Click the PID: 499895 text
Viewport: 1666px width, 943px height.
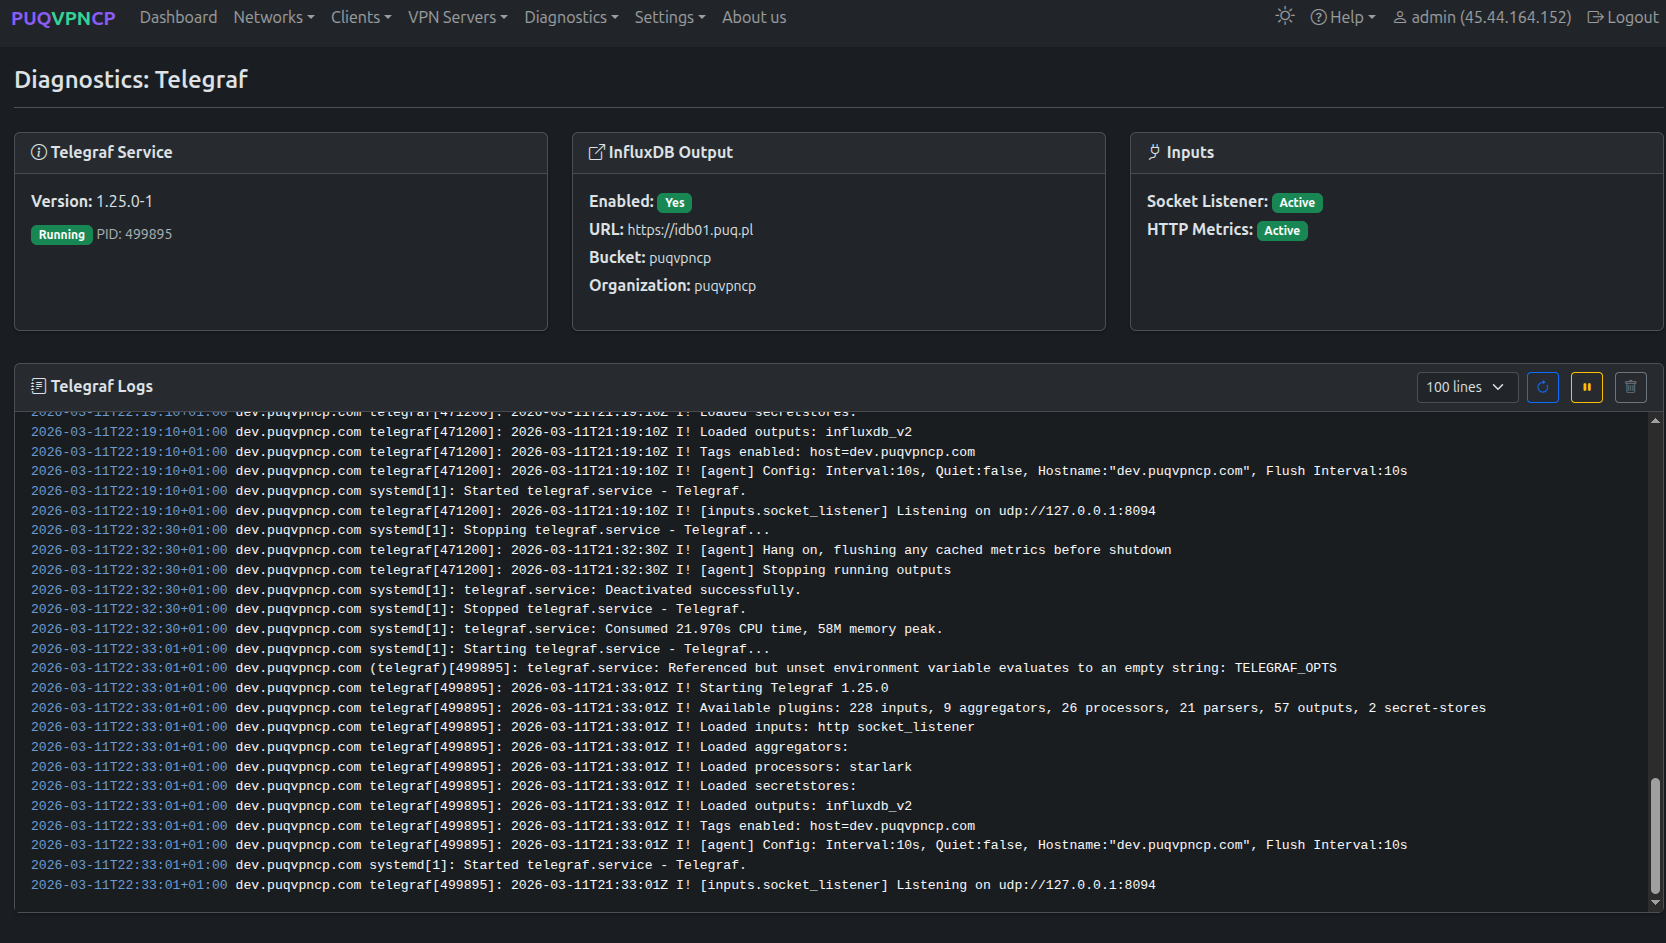point(134,234)
